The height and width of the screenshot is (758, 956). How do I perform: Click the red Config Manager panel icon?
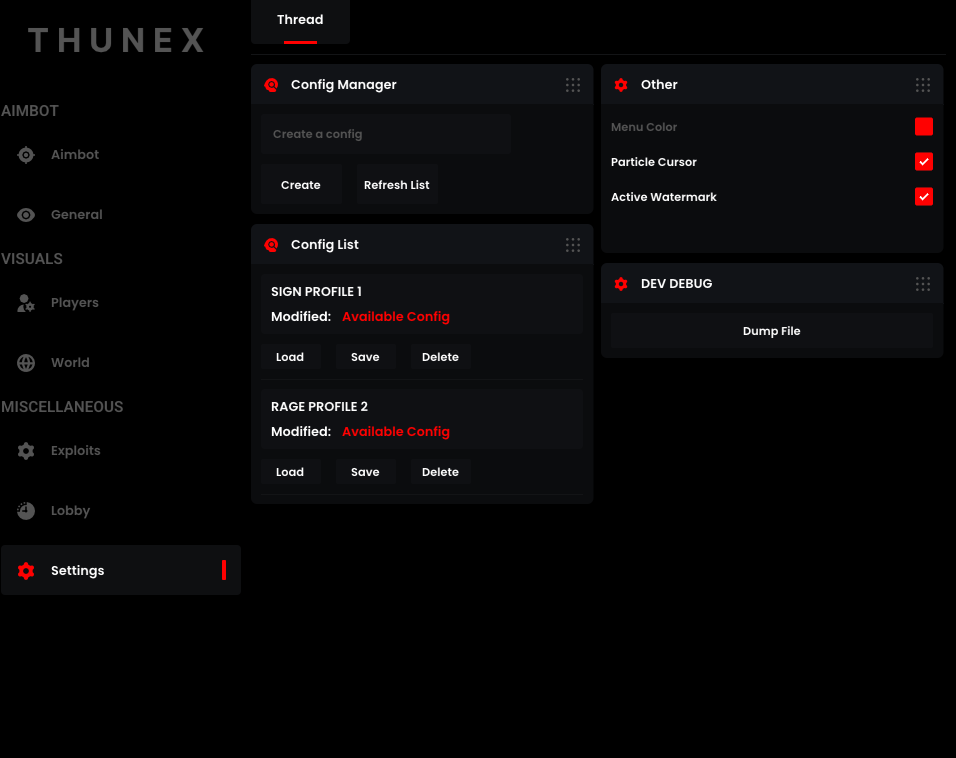click(x=271, y=85)
